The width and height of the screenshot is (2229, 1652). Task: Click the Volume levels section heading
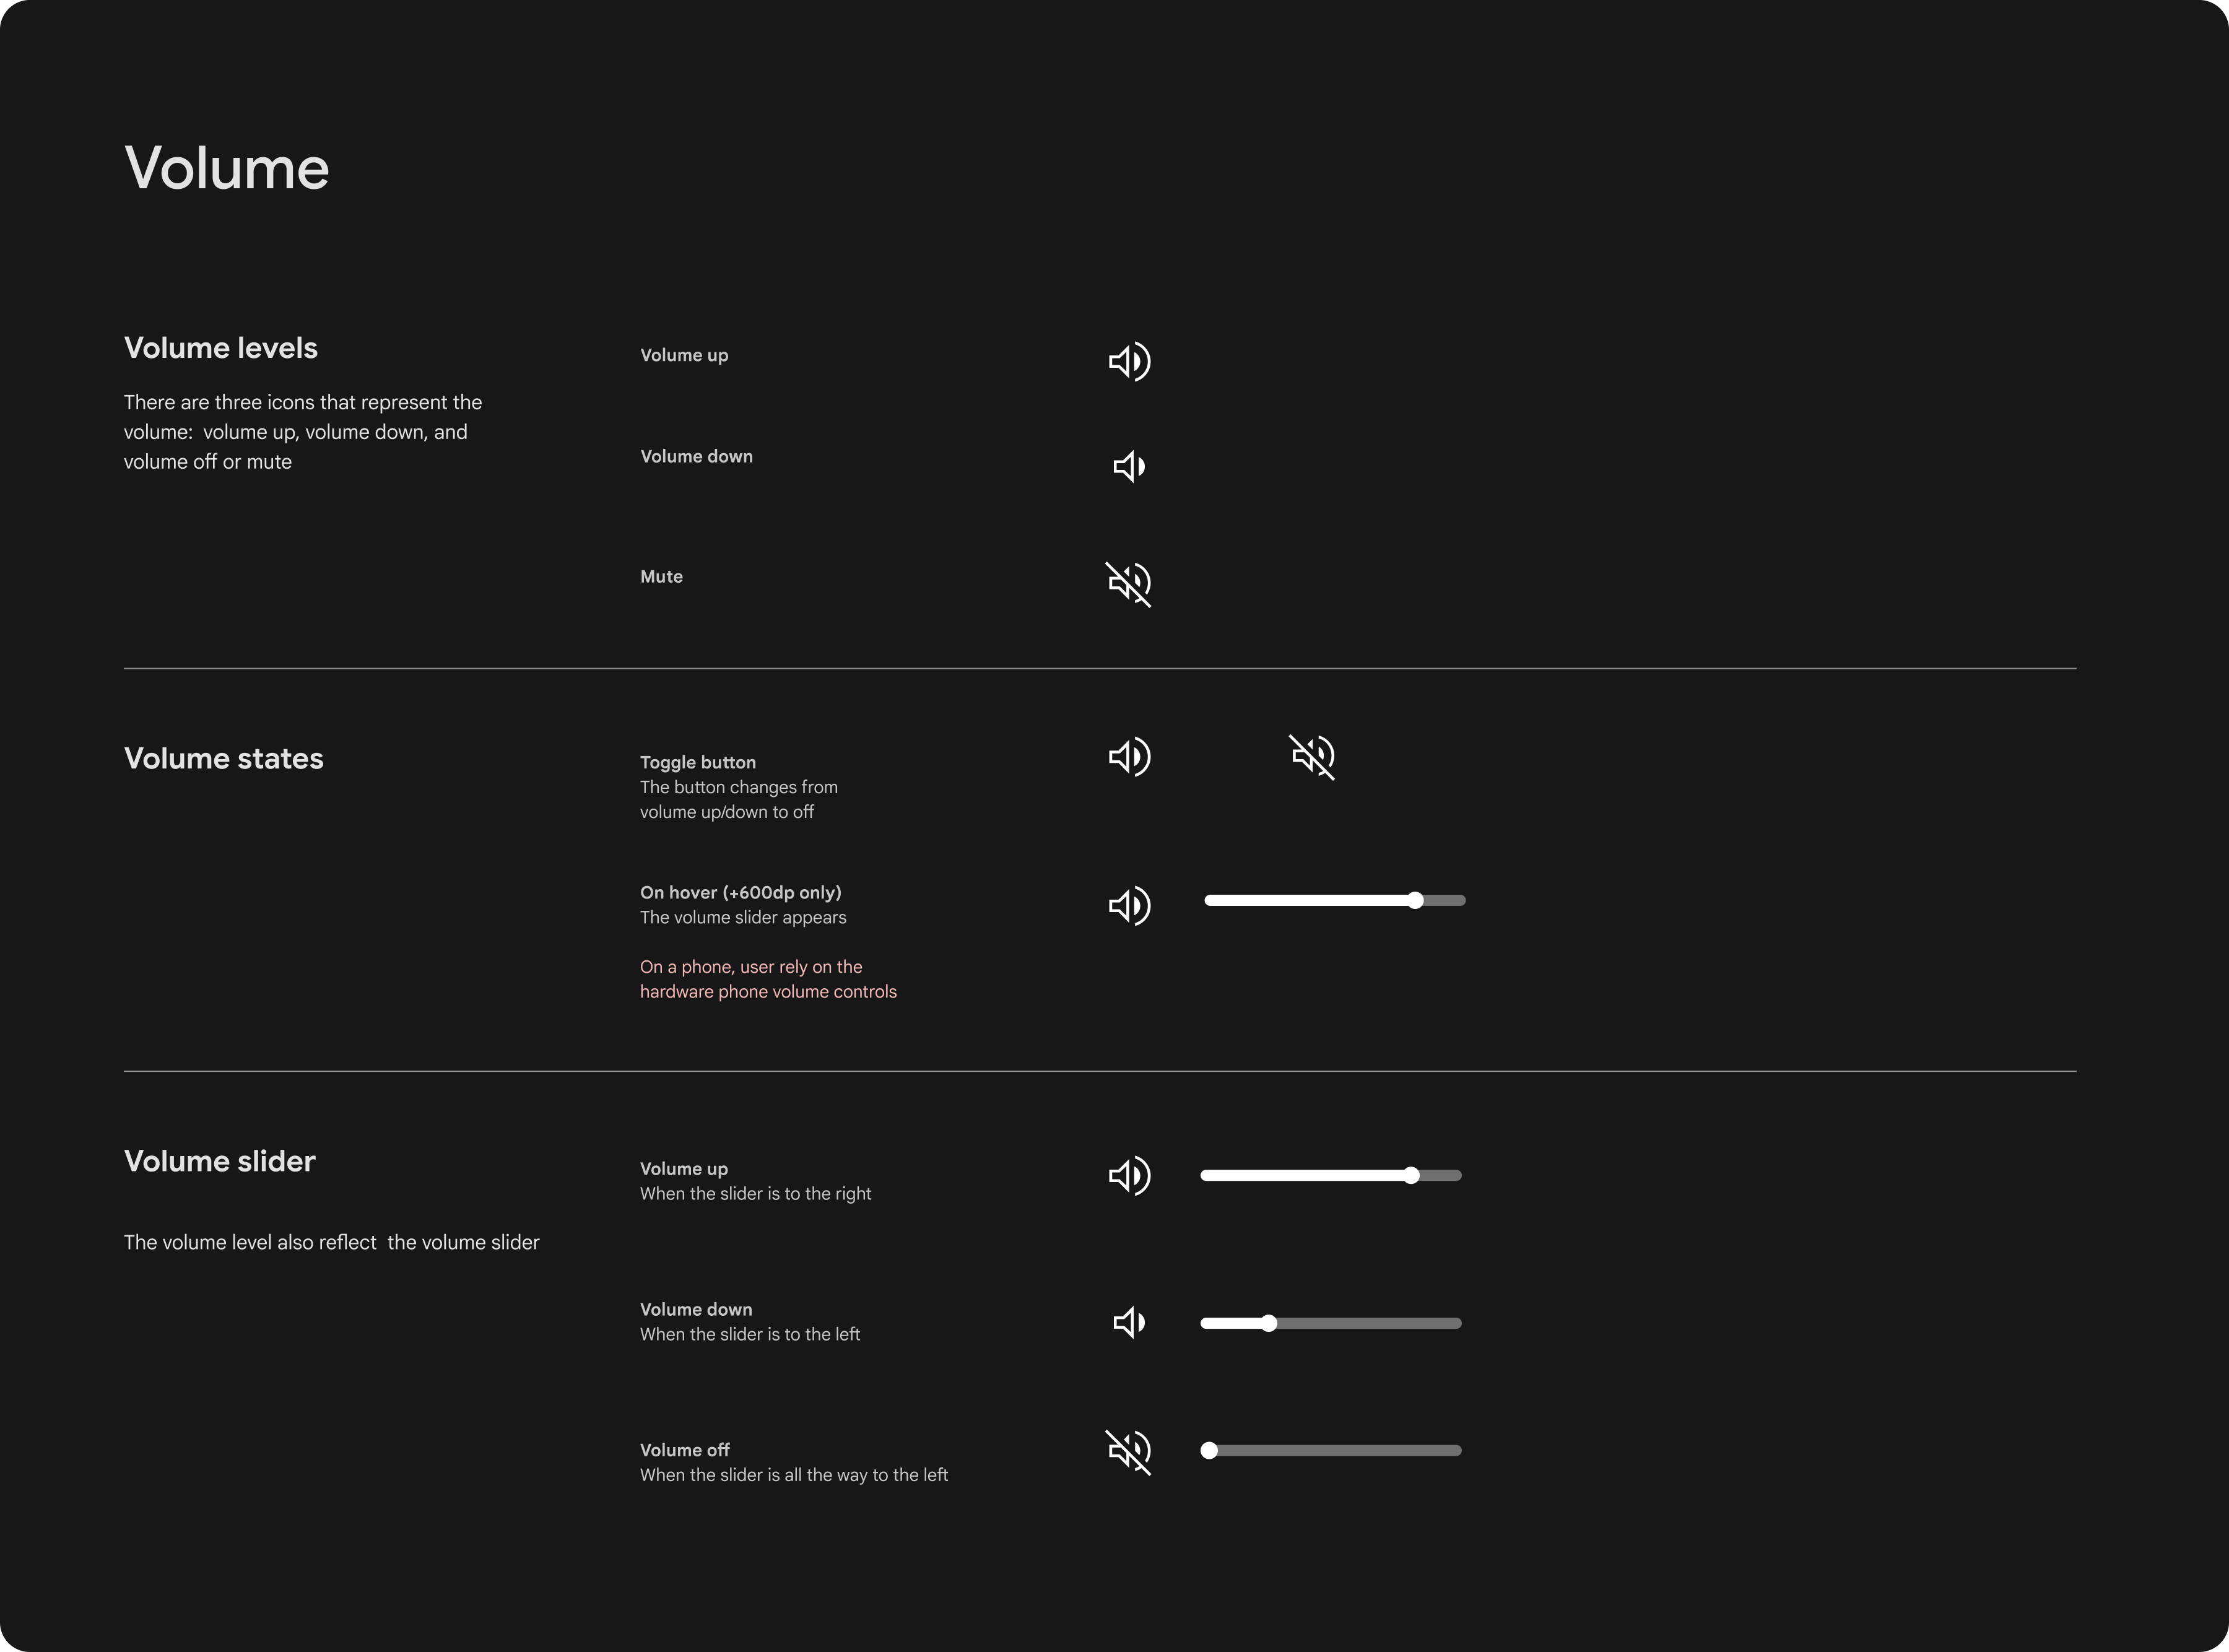[x=221, y=348]
